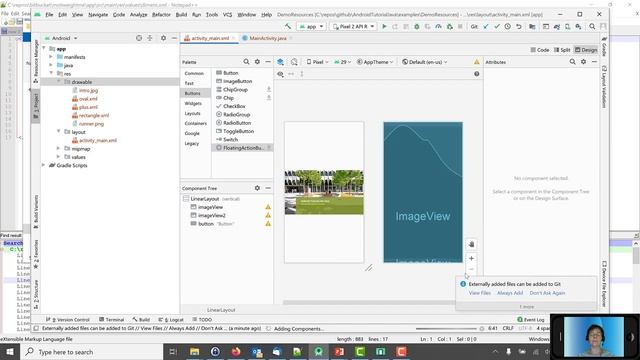Open the Default (en-us) locale dropdown
The width and height of the screenshot is (640, 360).
point(424,62)
